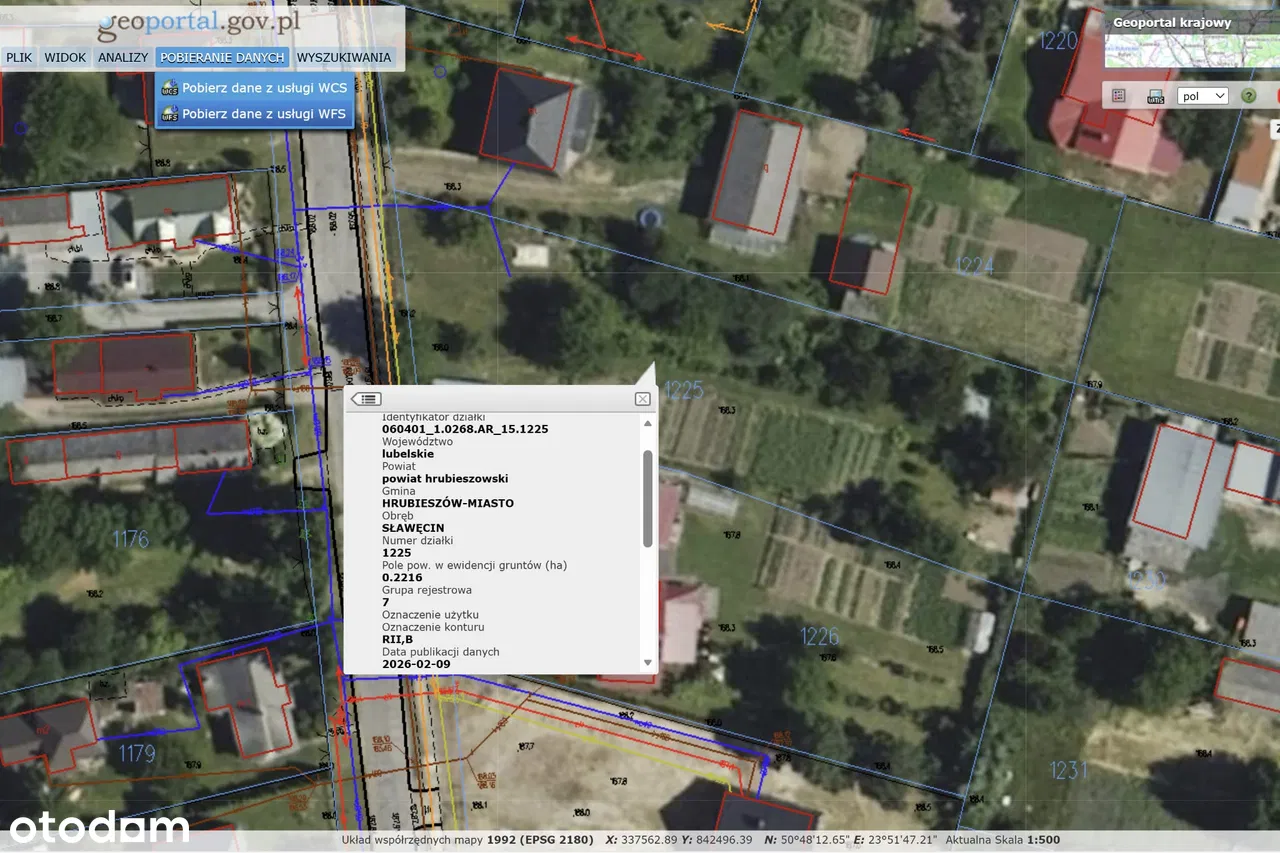Collapse the POBIERANIE DANYCH menu
The height and width of the screenshot is (853, 1280).
[222, 57]
